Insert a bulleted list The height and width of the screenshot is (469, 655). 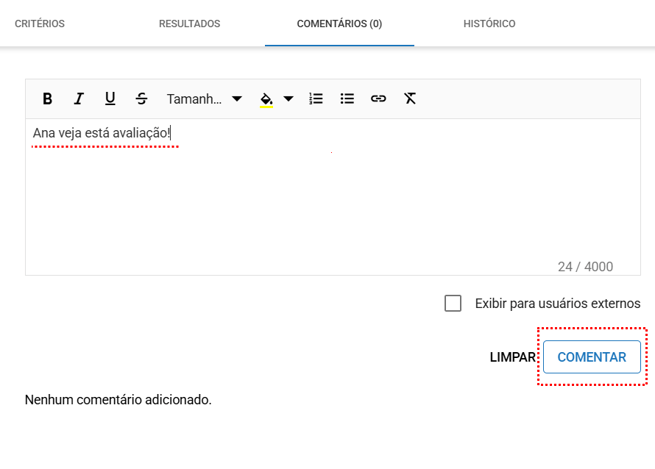pyautogui.click(x=347, y=99)
